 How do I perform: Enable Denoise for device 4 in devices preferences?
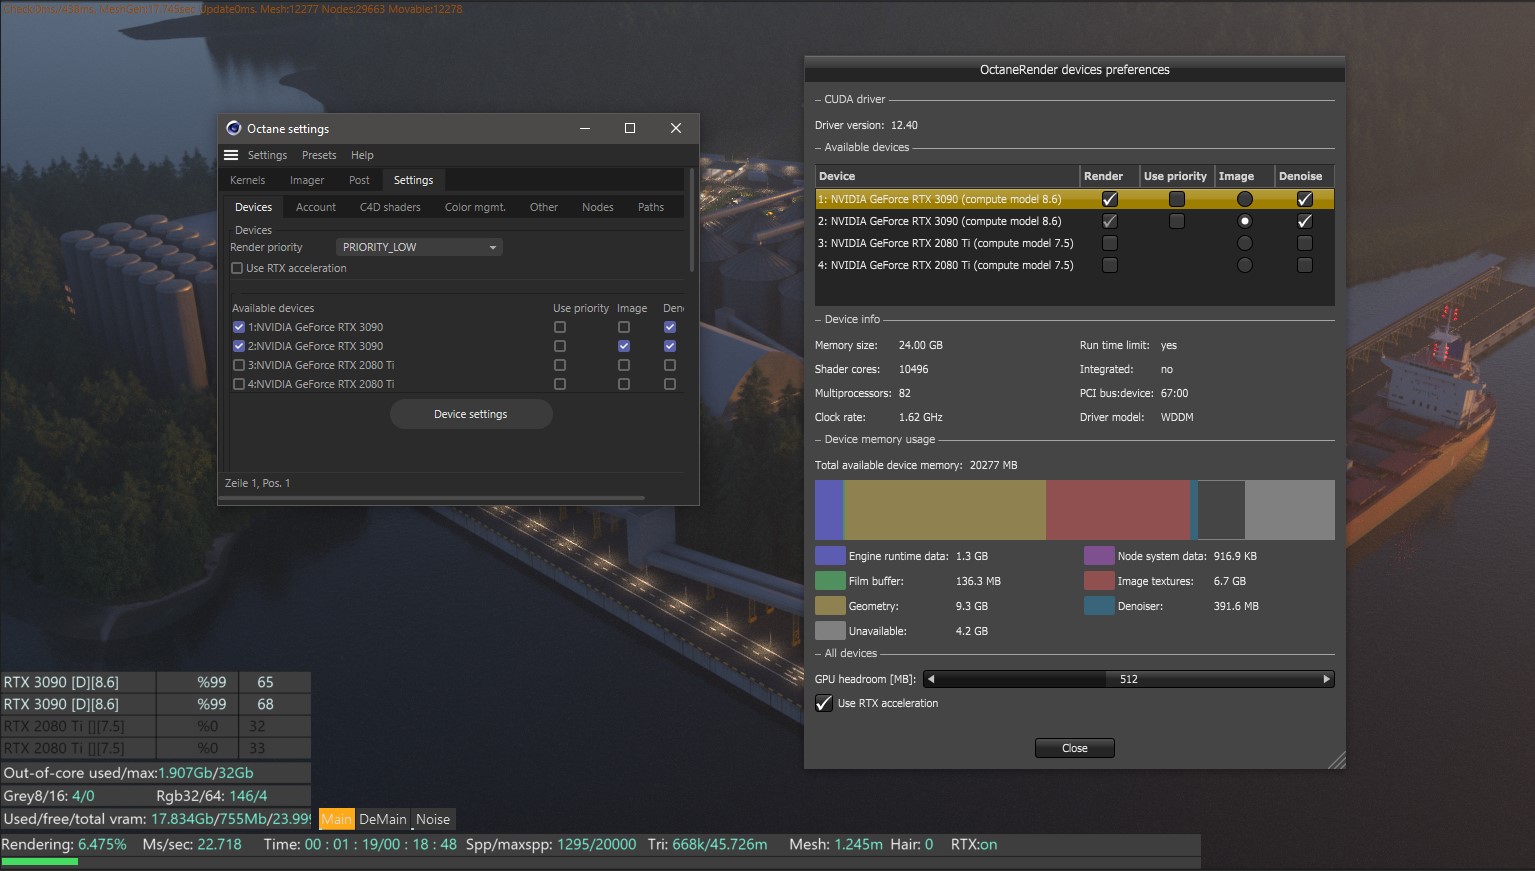pos(1305,265)
